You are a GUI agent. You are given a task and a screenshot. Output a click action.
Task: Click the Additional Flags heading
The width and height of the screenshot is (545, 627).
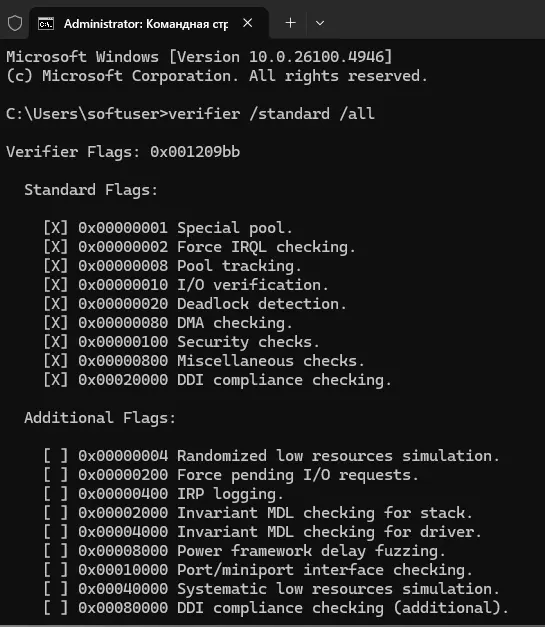coord(100,418)
